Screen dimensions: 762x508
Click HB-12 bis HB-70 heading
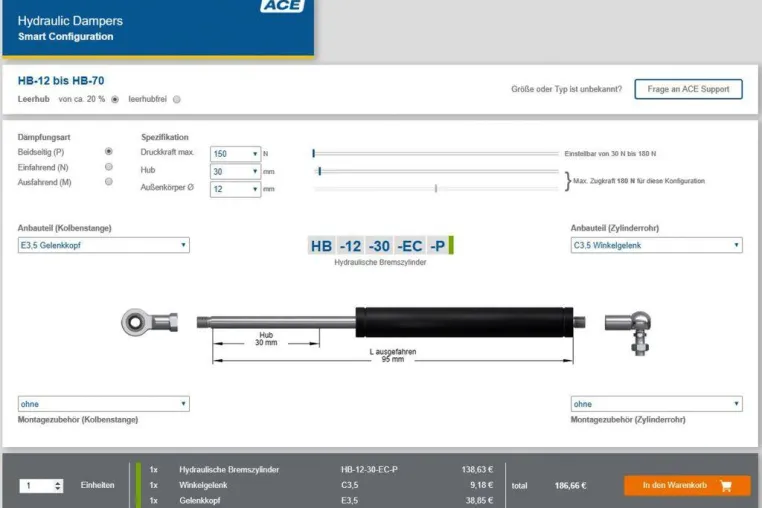coord(61,81)
